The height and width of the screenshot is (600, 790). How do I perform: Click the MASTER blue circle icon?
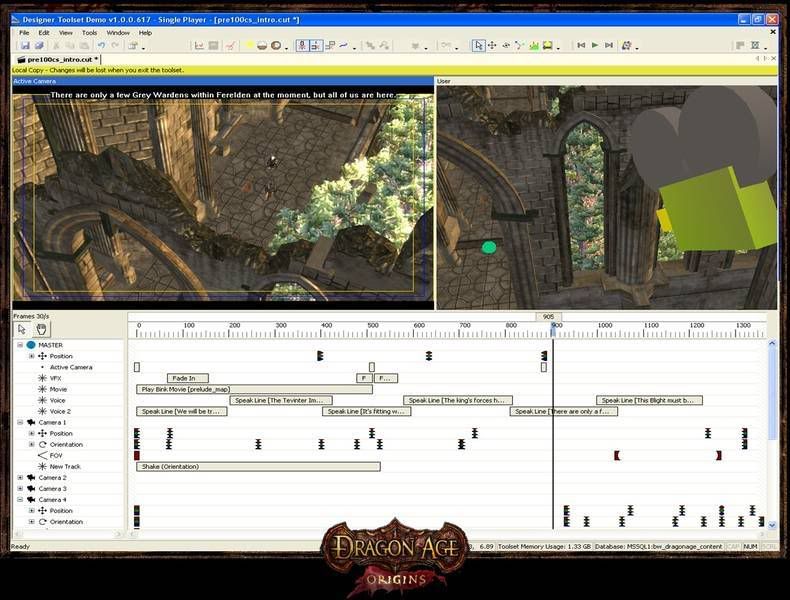click(31, 345)
